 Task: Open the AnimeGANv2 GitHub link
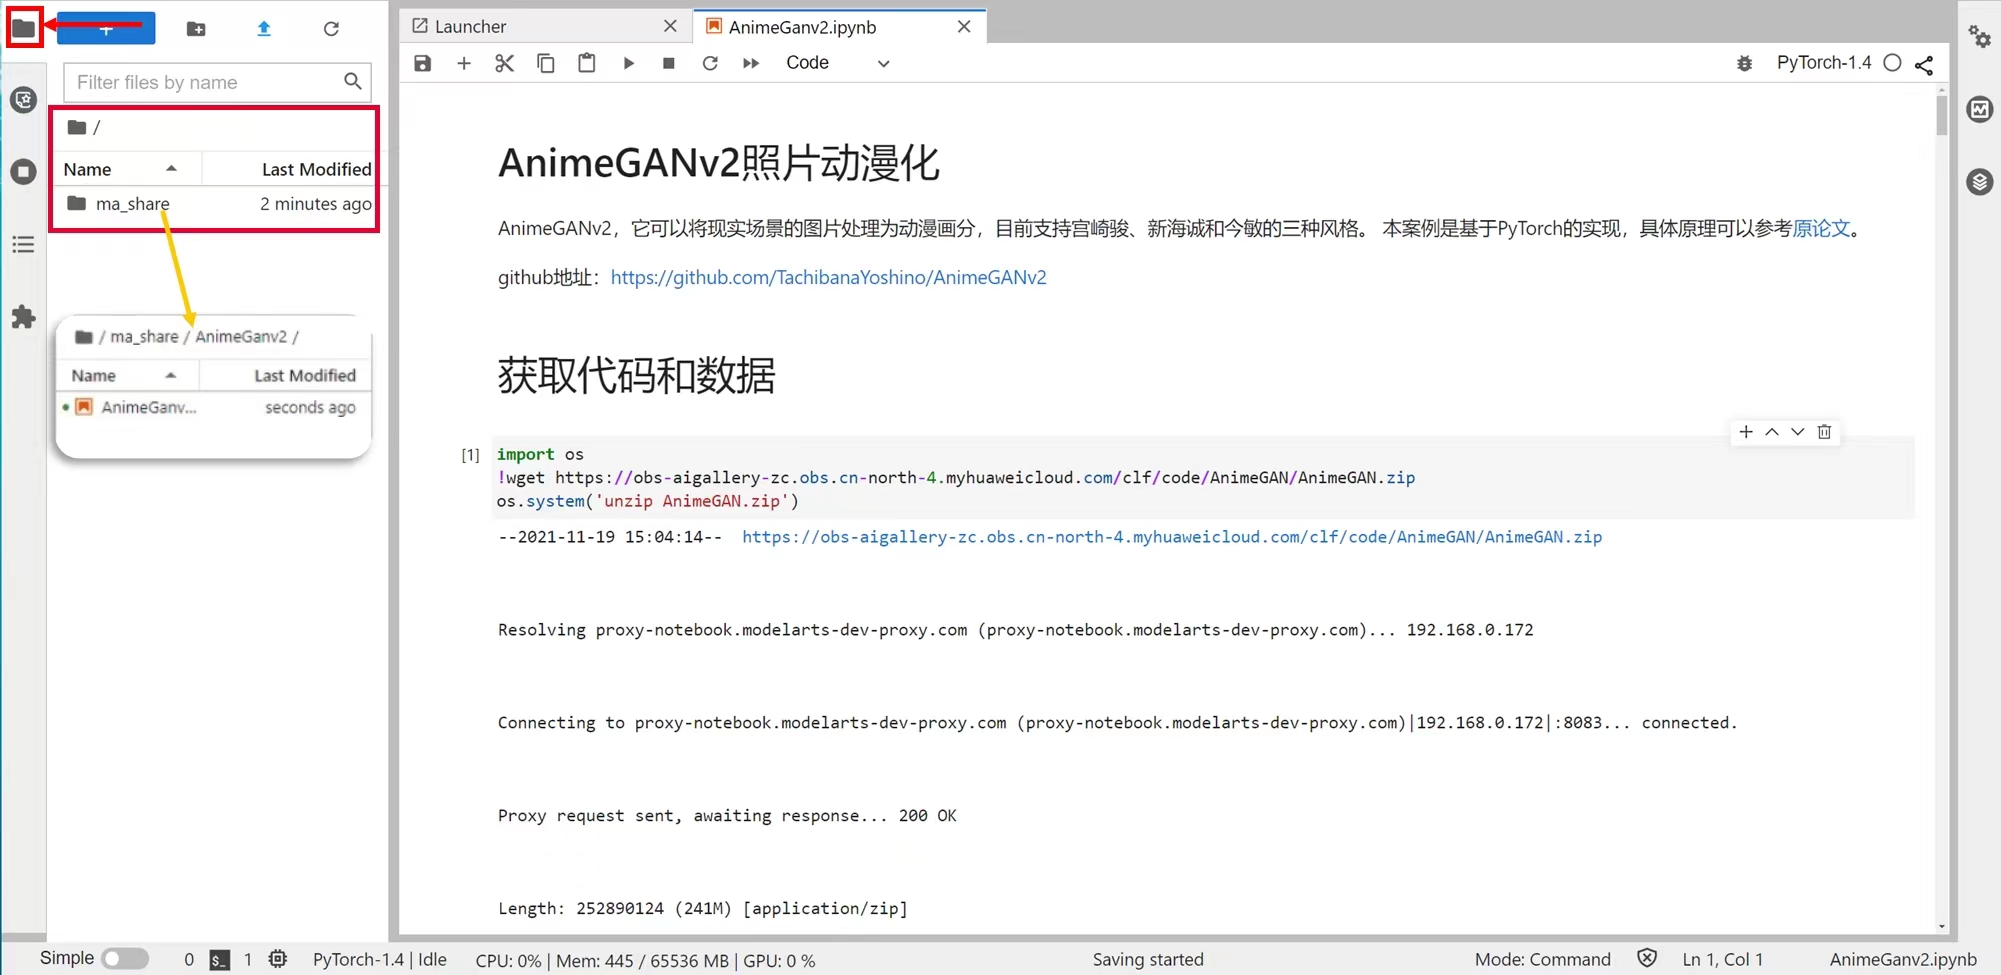pyautogui.click(x=828, y=277)
